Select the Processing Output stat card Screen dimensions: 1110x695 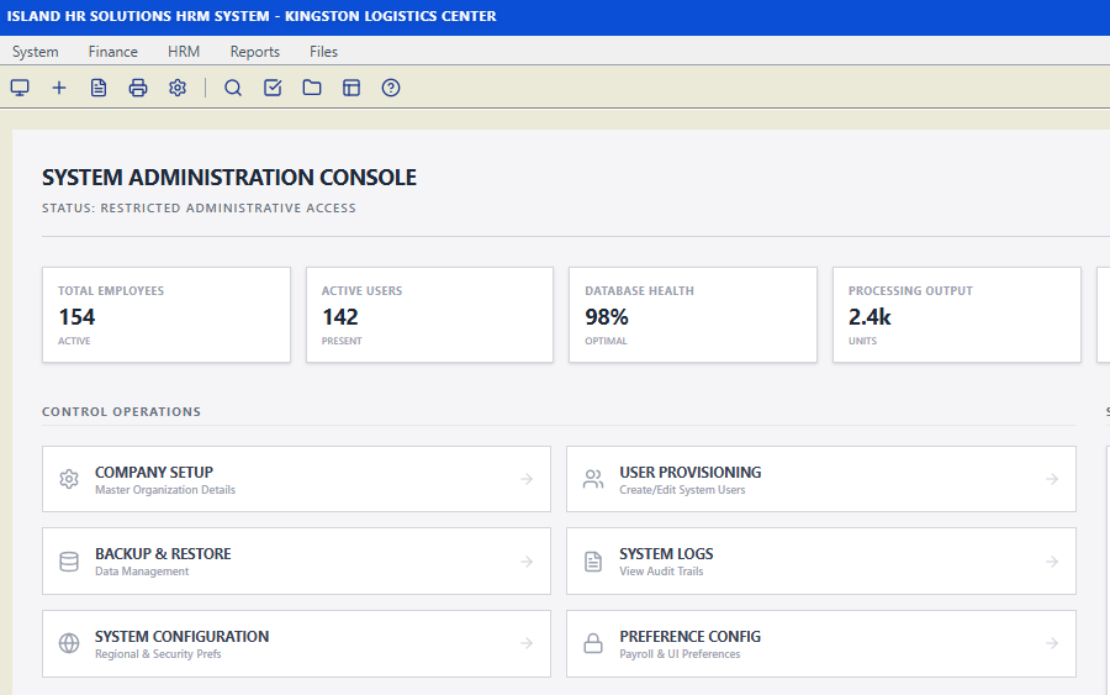[x=957, y=315]
